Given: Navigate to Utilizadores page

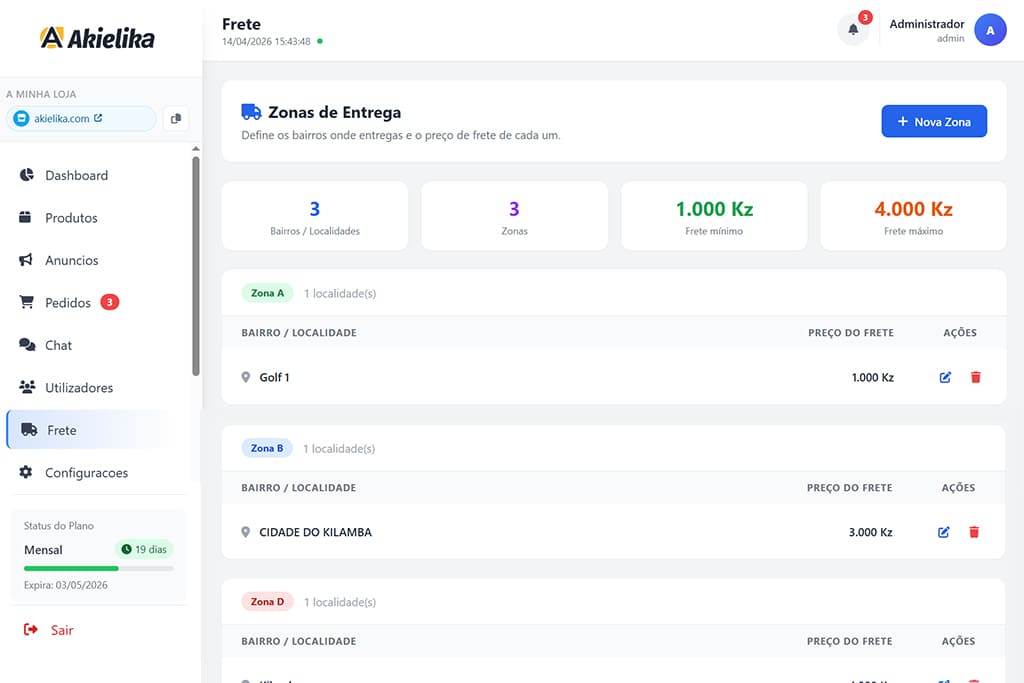Looking at the screenshot, I should point(78,388).
